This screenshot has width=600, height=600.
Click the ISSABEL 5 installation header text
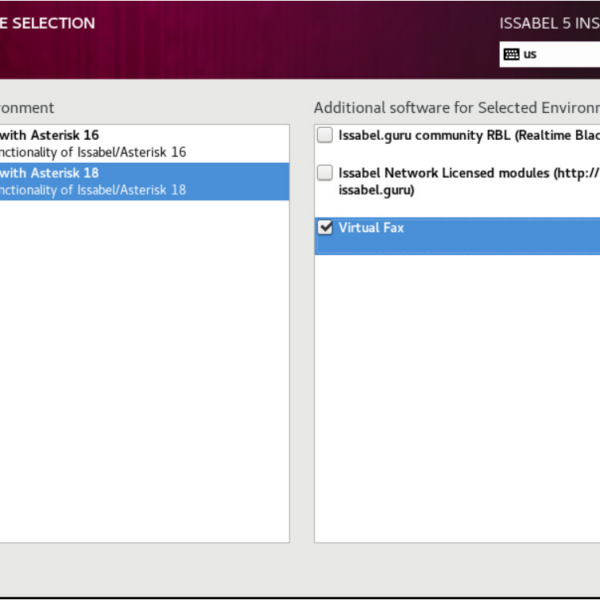click(548, 23)
